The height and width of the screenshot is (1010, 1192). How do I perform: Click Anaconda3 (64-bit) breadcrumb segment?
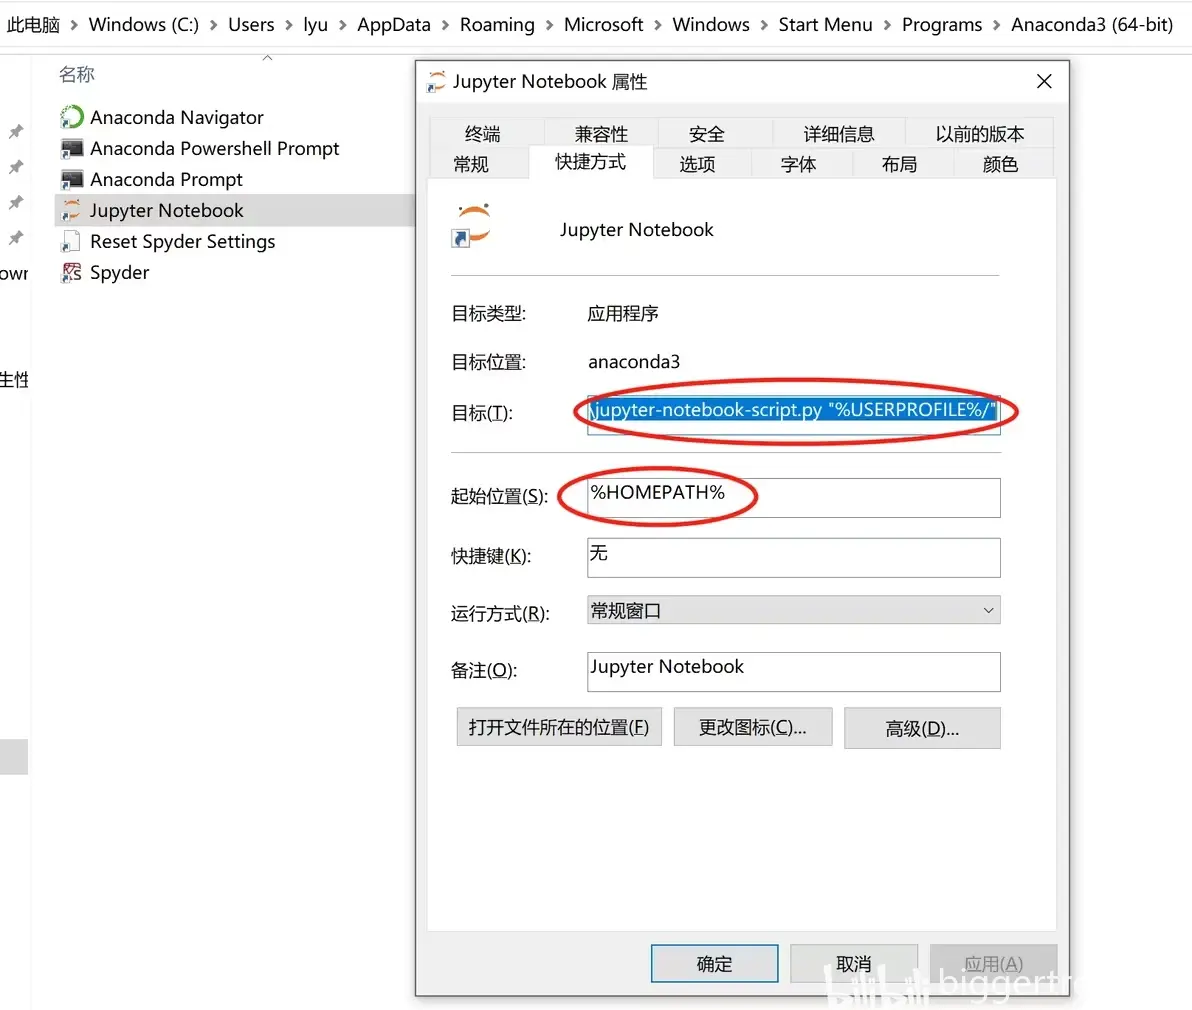pos(1092,24)
